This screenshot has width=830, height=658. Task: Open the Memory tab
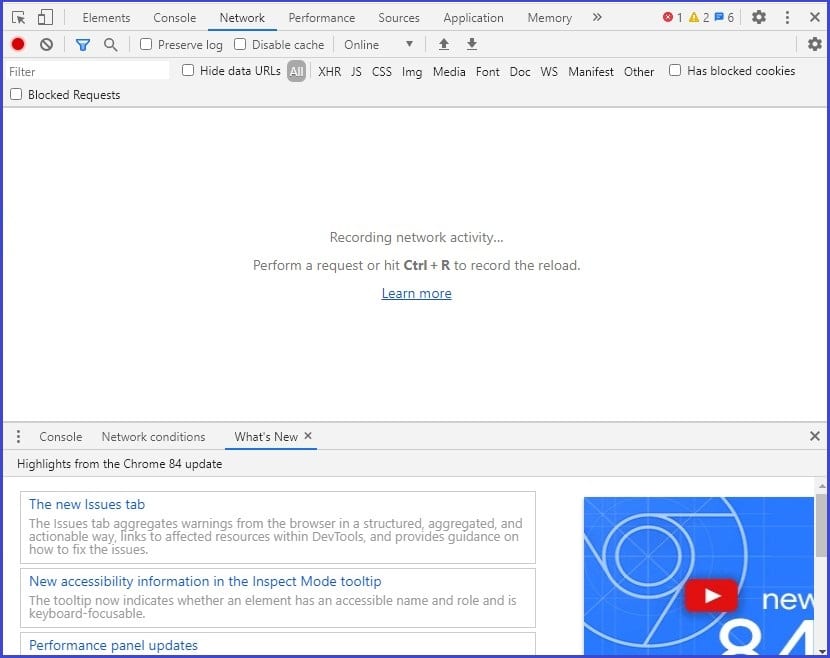coord(549,18)
